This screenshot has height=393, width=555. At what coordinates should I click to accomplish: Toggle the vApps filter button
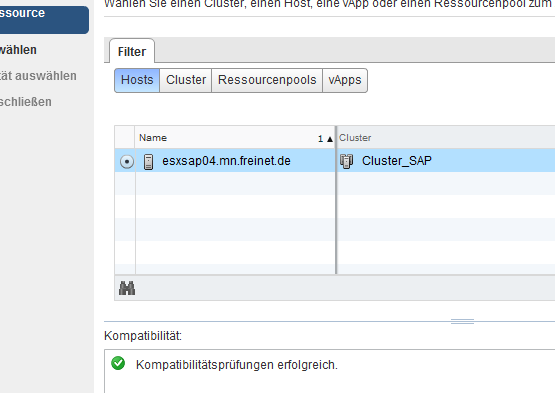[x=345, y=80]
